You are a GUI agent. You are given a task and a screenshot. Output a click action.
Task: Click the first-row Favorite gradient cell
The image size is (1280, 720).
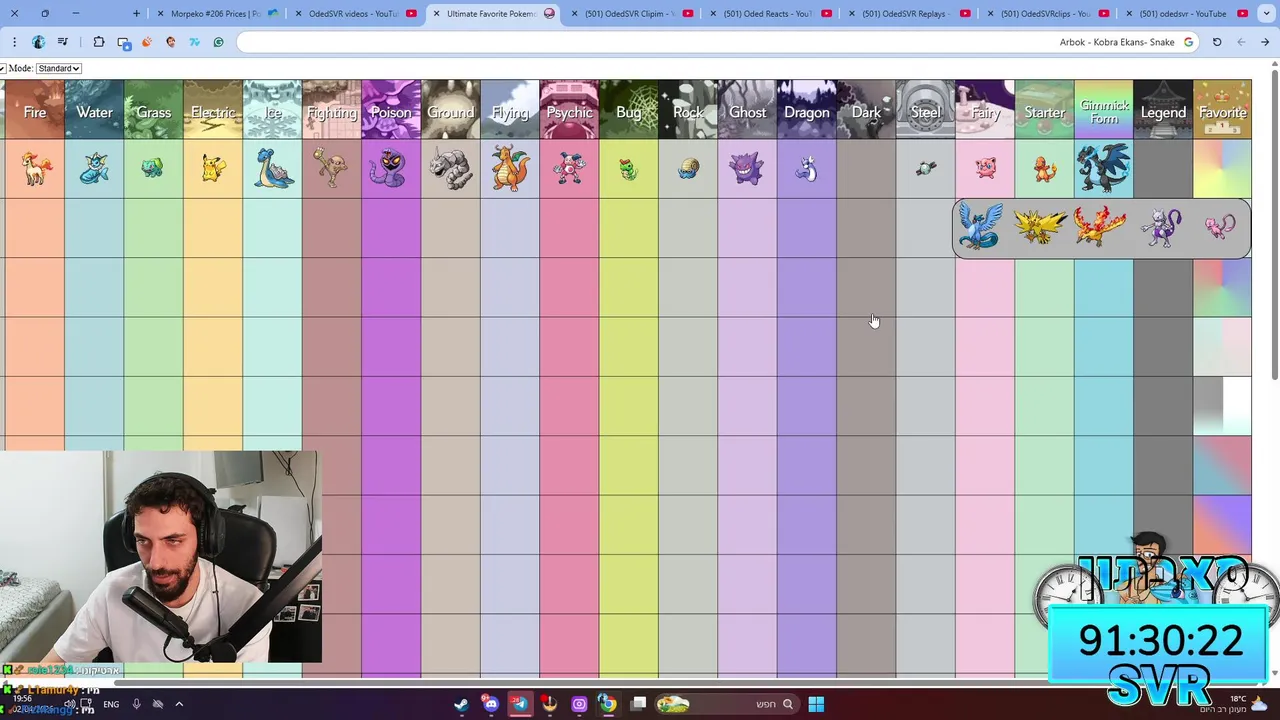1222,169
